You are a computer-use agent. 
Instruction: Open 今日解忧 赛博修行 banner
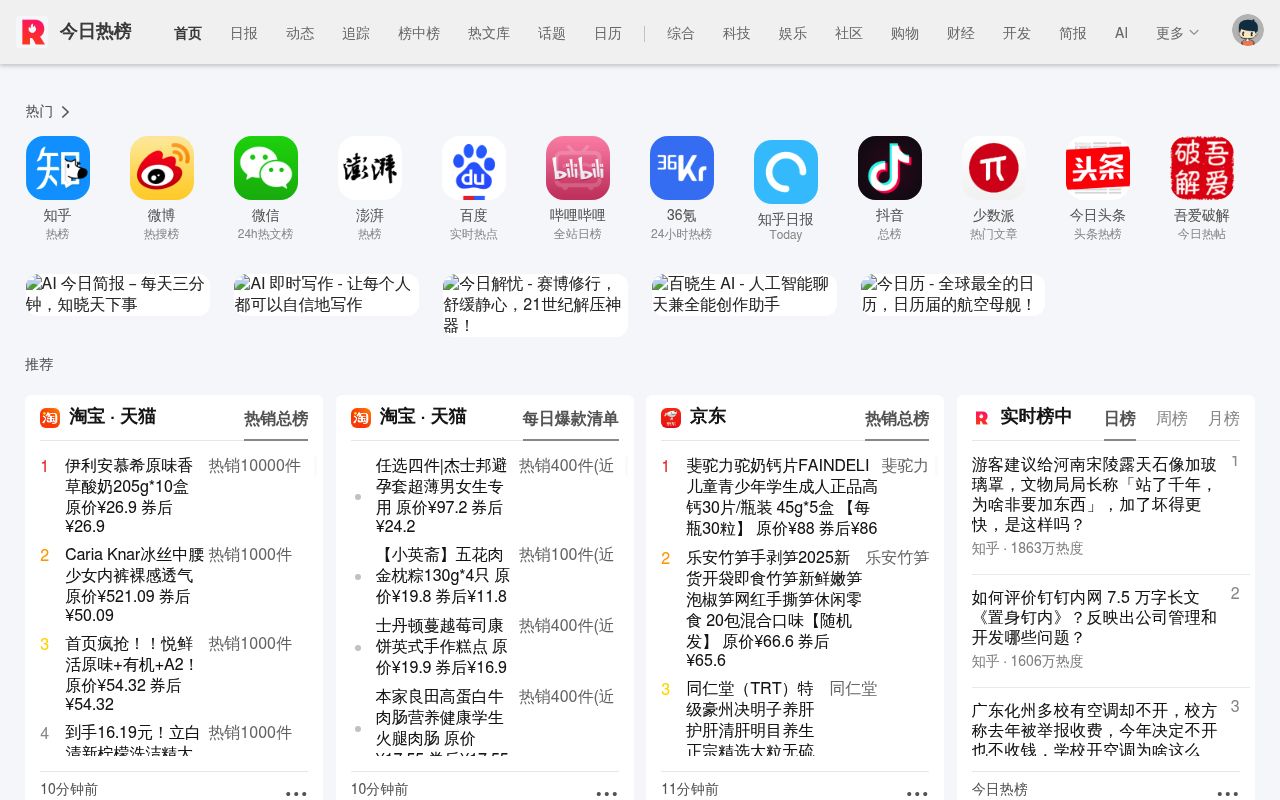536,305
